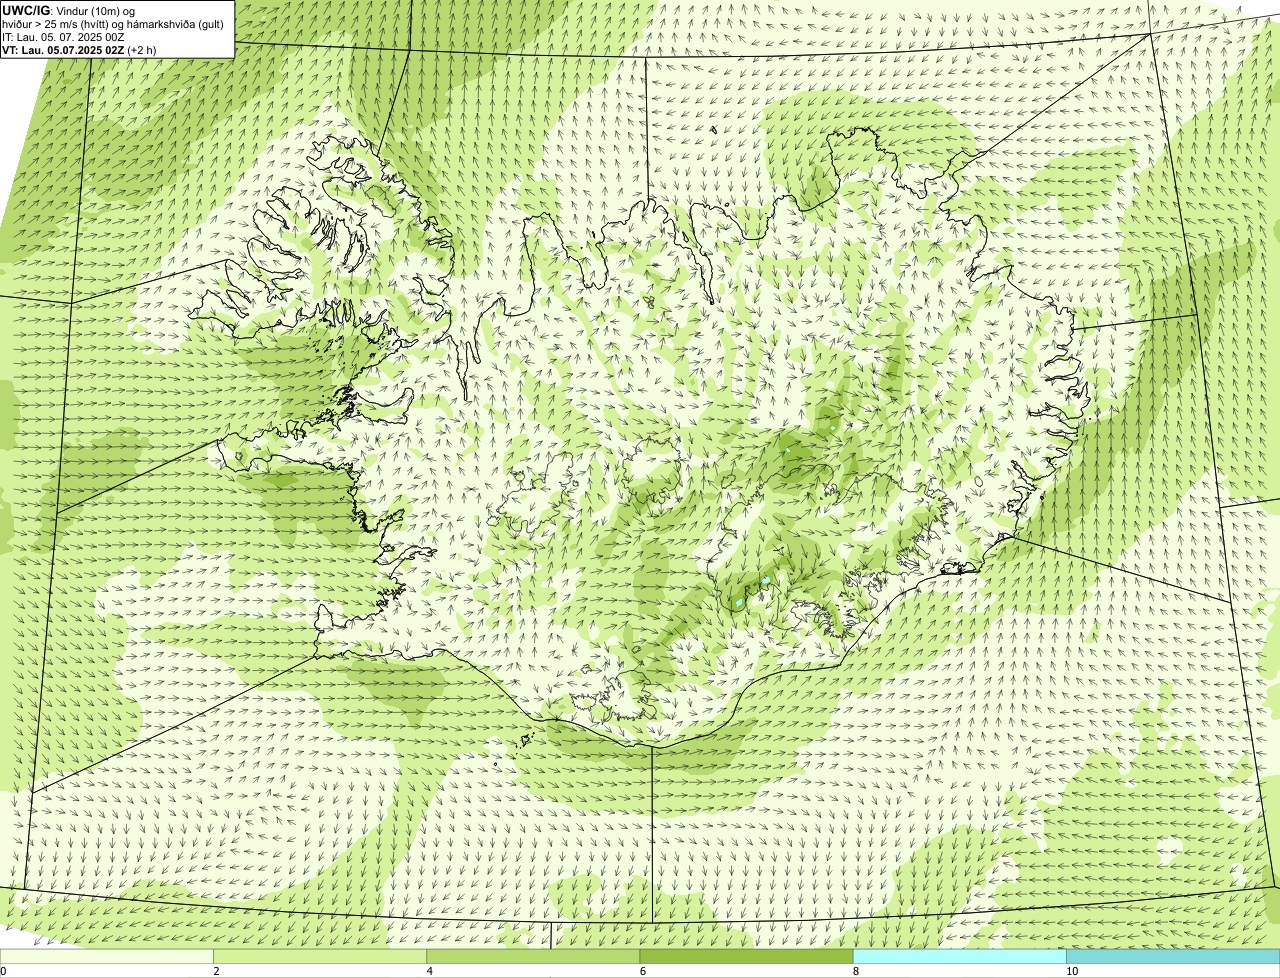This screenshot has width=1280, height=978.
Task: Click the 4–6 m/s green legend band
Action: 533,957
